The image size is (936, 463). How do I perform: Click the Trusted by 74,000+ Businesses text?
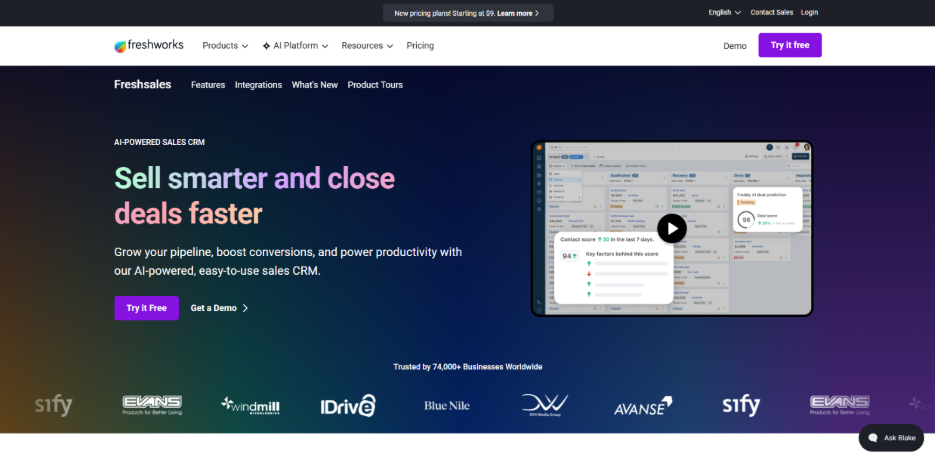pyautogui.click(x=468, y=367)
